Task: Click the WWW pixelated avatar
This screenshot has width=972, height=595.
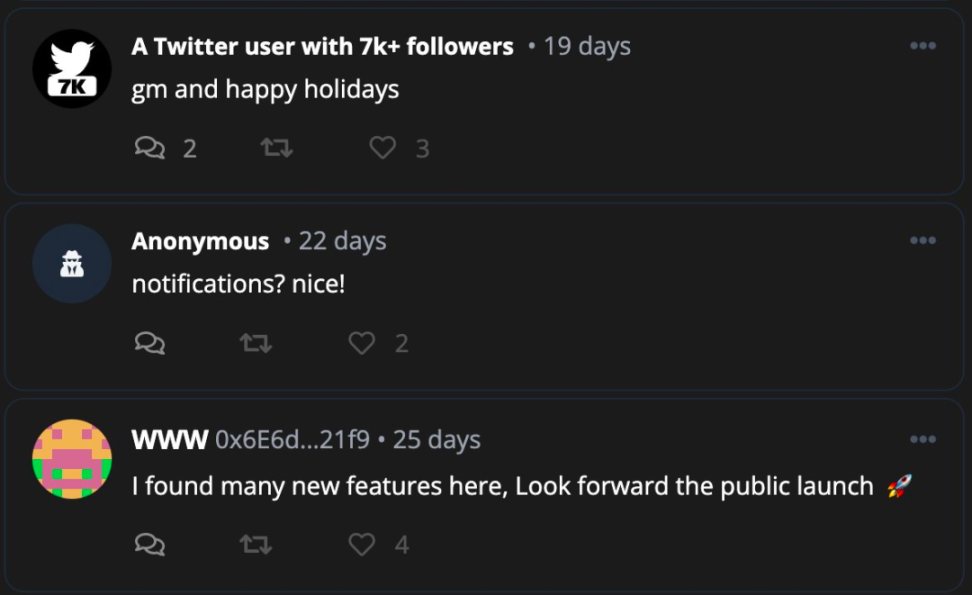Action: click(71, 459)
